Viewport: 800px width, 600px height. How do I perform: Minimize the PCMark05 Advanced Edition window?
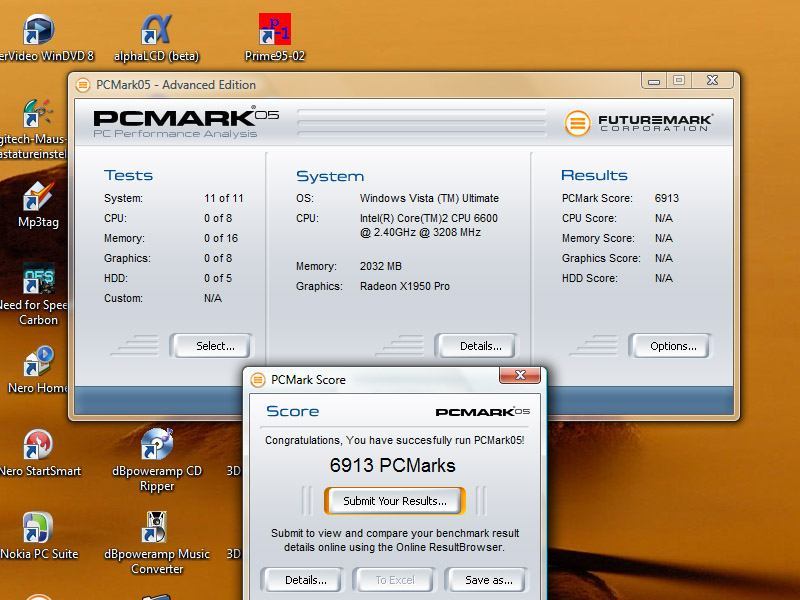[654, 81]
